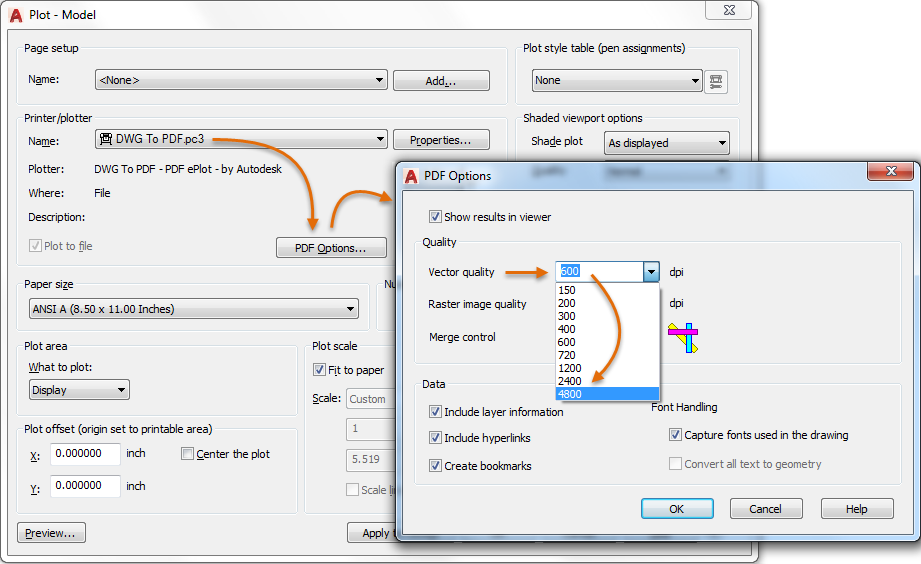921x564 pixels.
Task: Uncheck Create bookmarks option
Action: click(435, 466)
